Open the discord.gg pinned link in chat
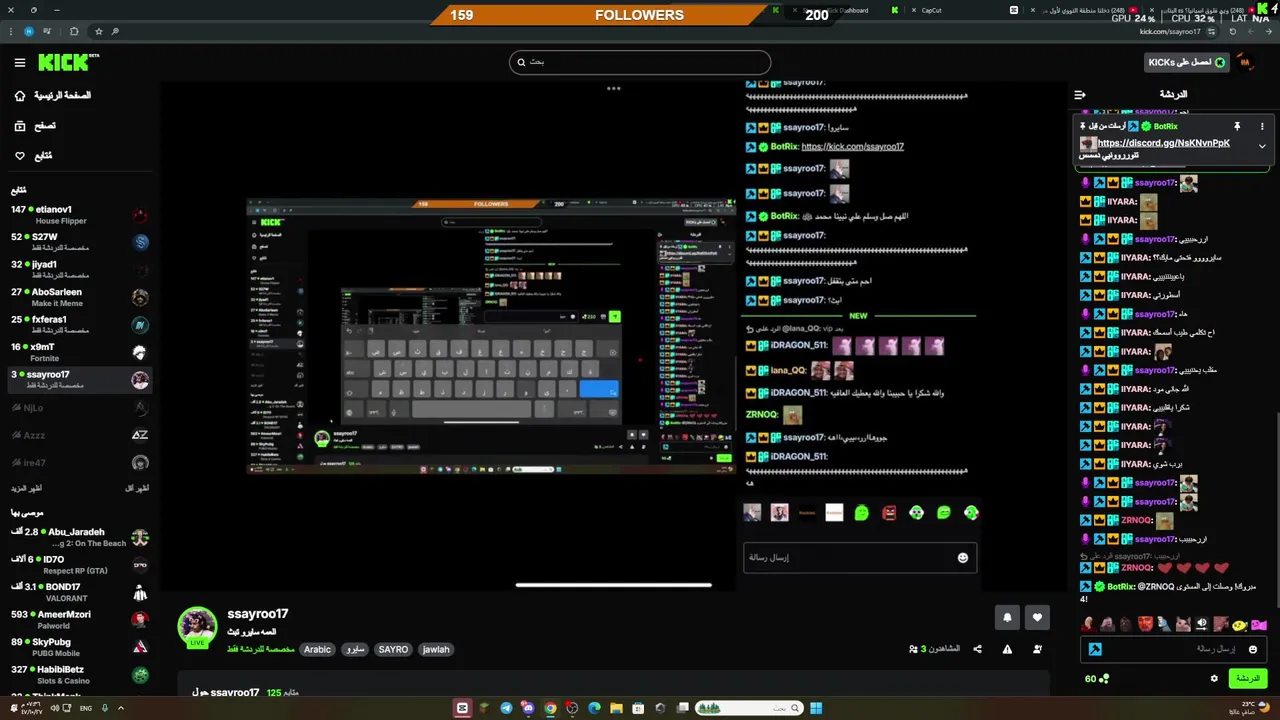The image size is (1280, 720). tap(1163, 143)
